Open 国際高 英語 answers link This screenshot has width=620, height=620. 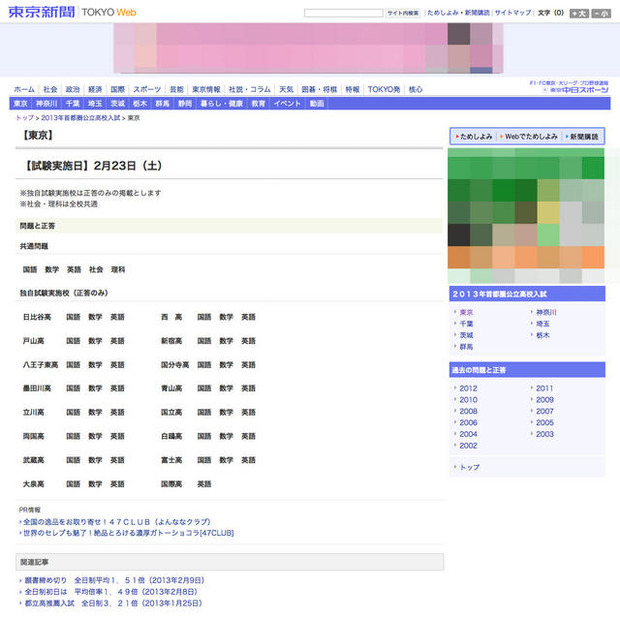click(204, 484)
